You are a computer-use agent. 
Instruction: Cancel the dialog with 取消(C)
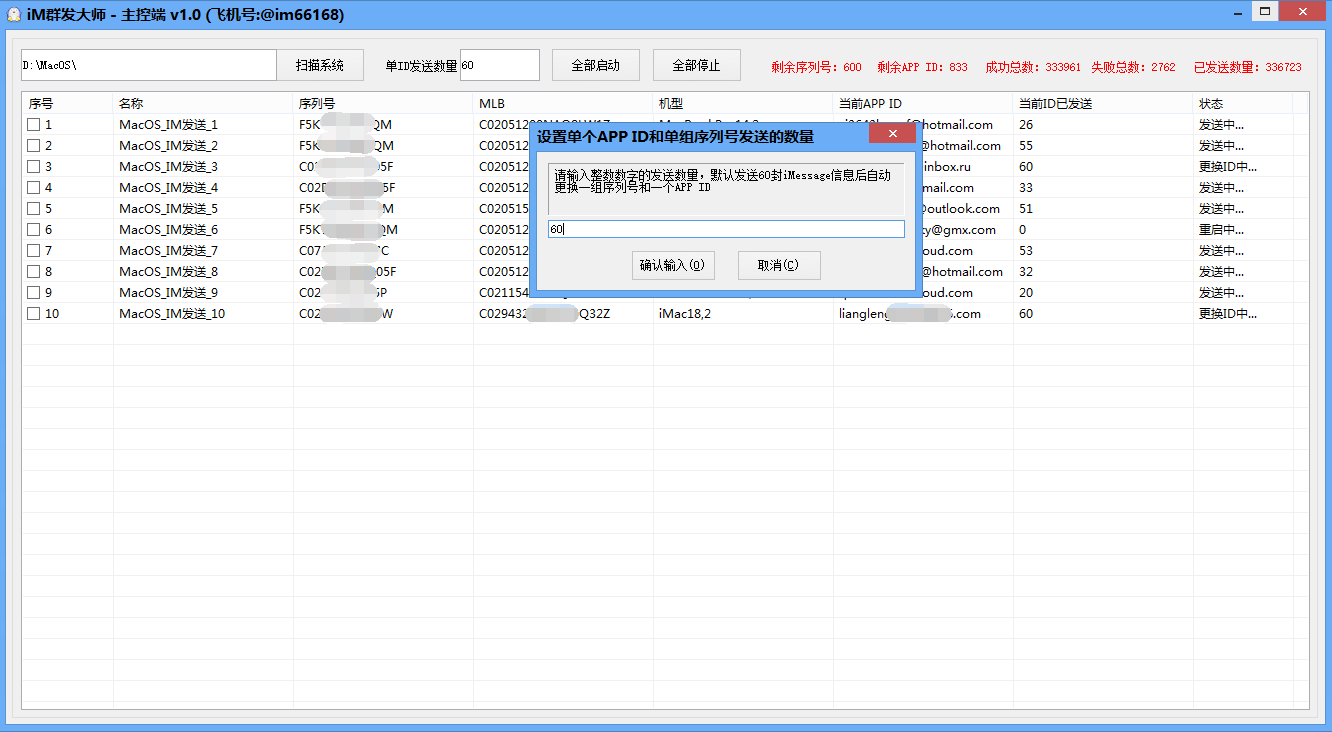[x=779, y=265]
